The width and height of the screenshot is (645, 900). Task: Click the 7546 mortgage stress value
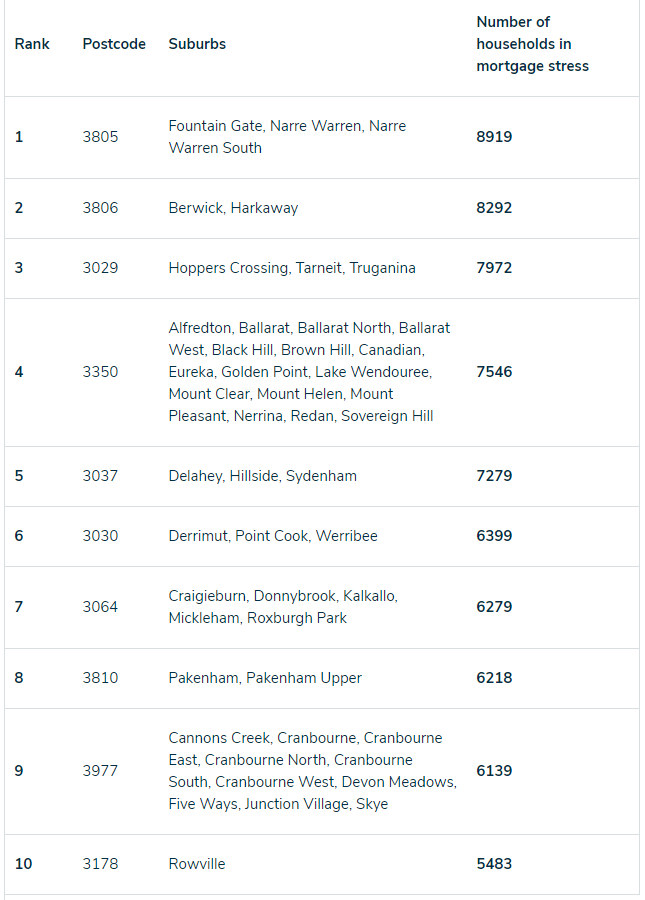click(x=494, y=372)
